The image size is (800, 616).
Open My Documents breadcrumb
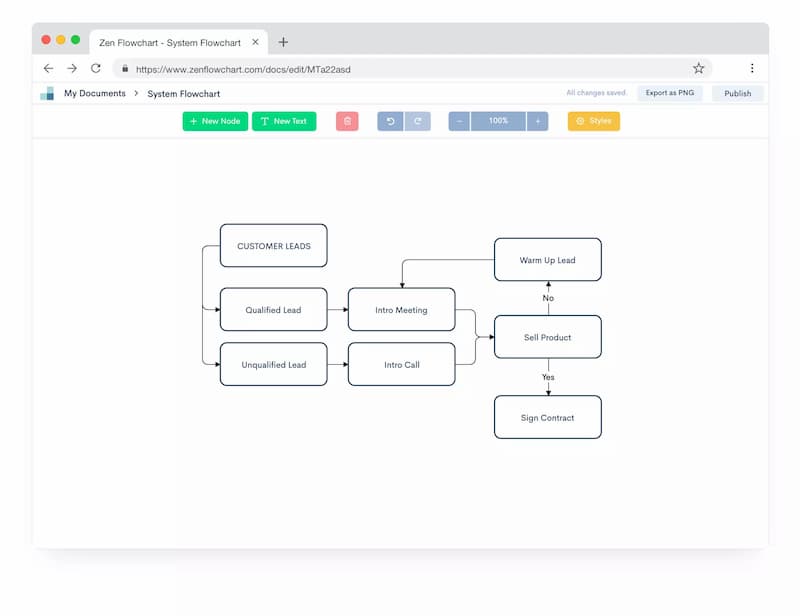click(95, 93)
